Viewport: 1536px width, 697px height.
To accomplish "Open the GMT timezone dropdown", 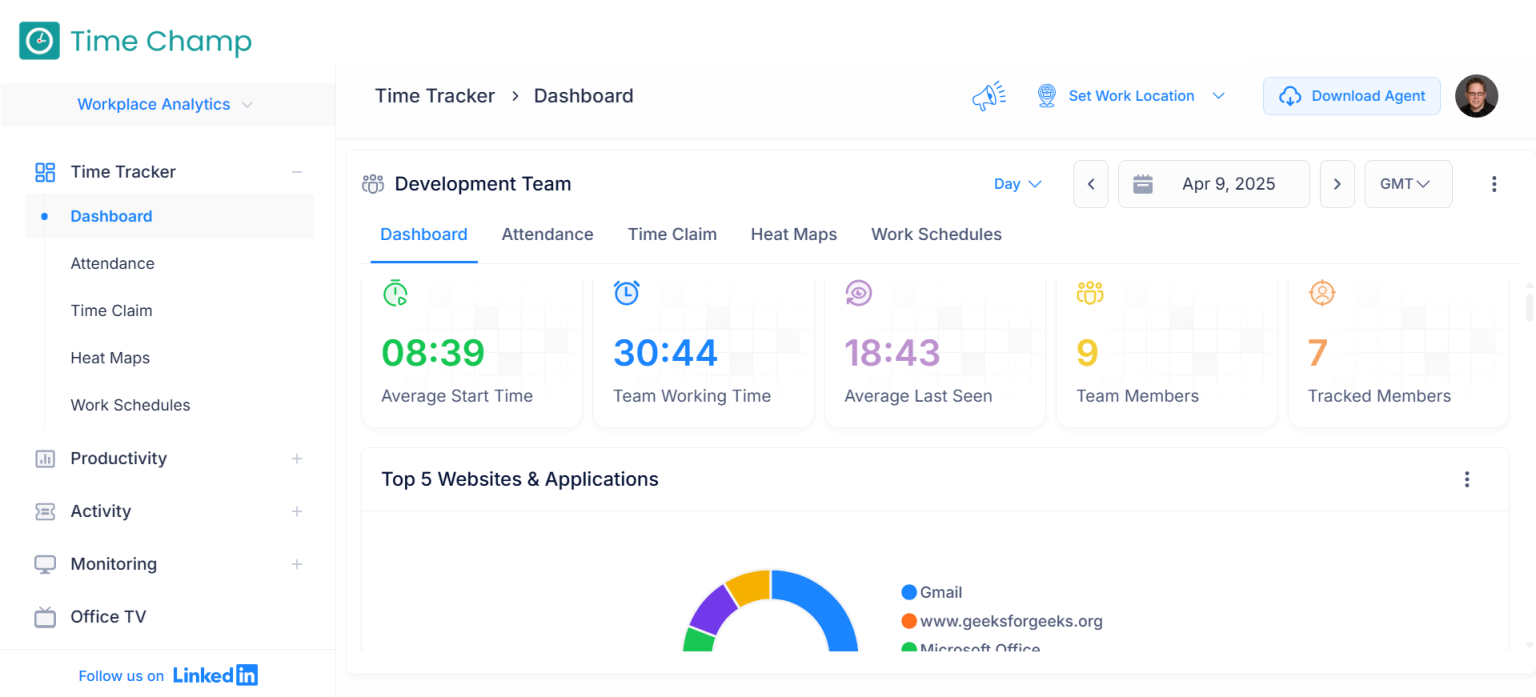I will tap(1408, 184).
